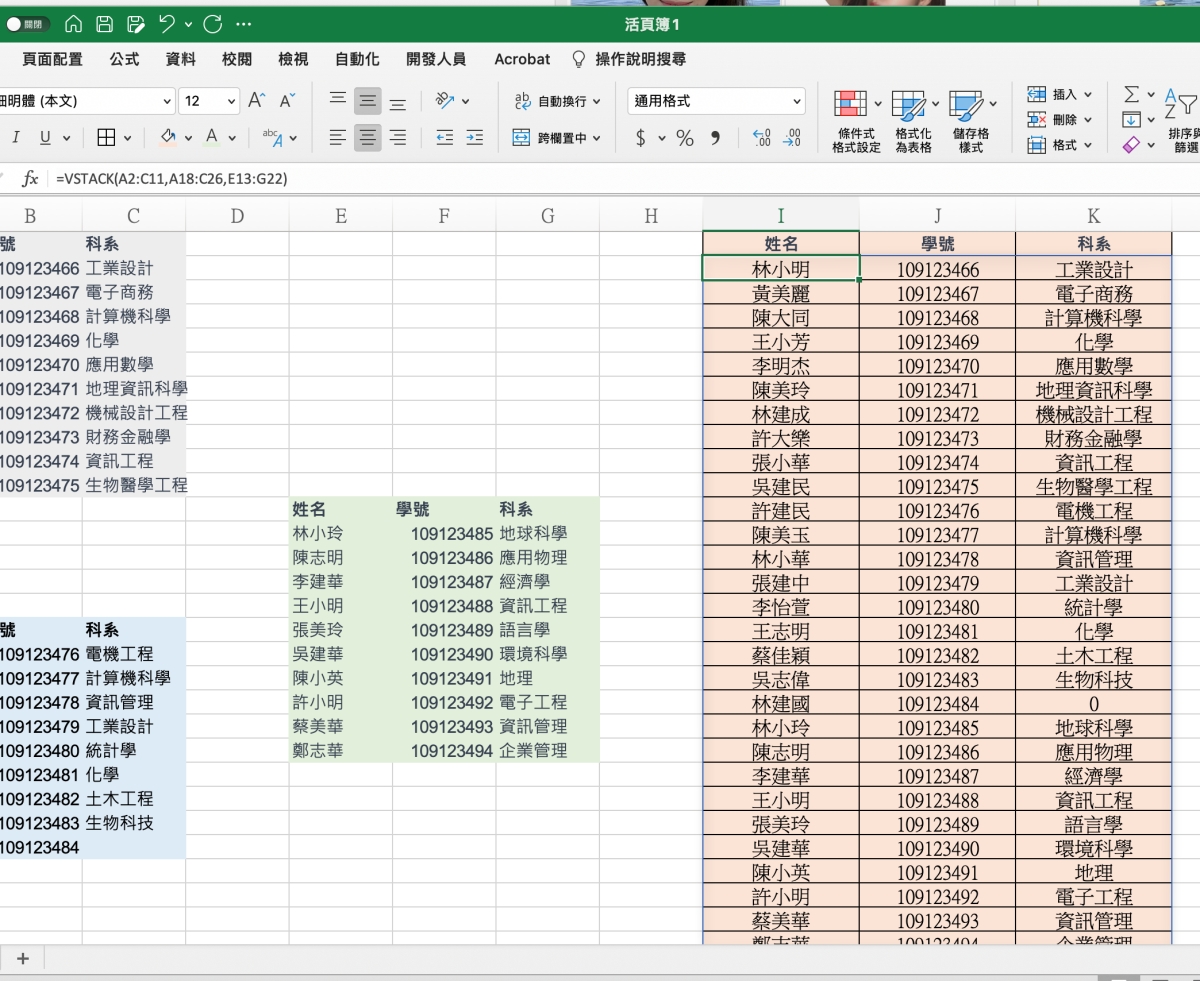Click the Insert (插入) cells button
Screen dimensions: 1200x981
tap(1059, 95)
